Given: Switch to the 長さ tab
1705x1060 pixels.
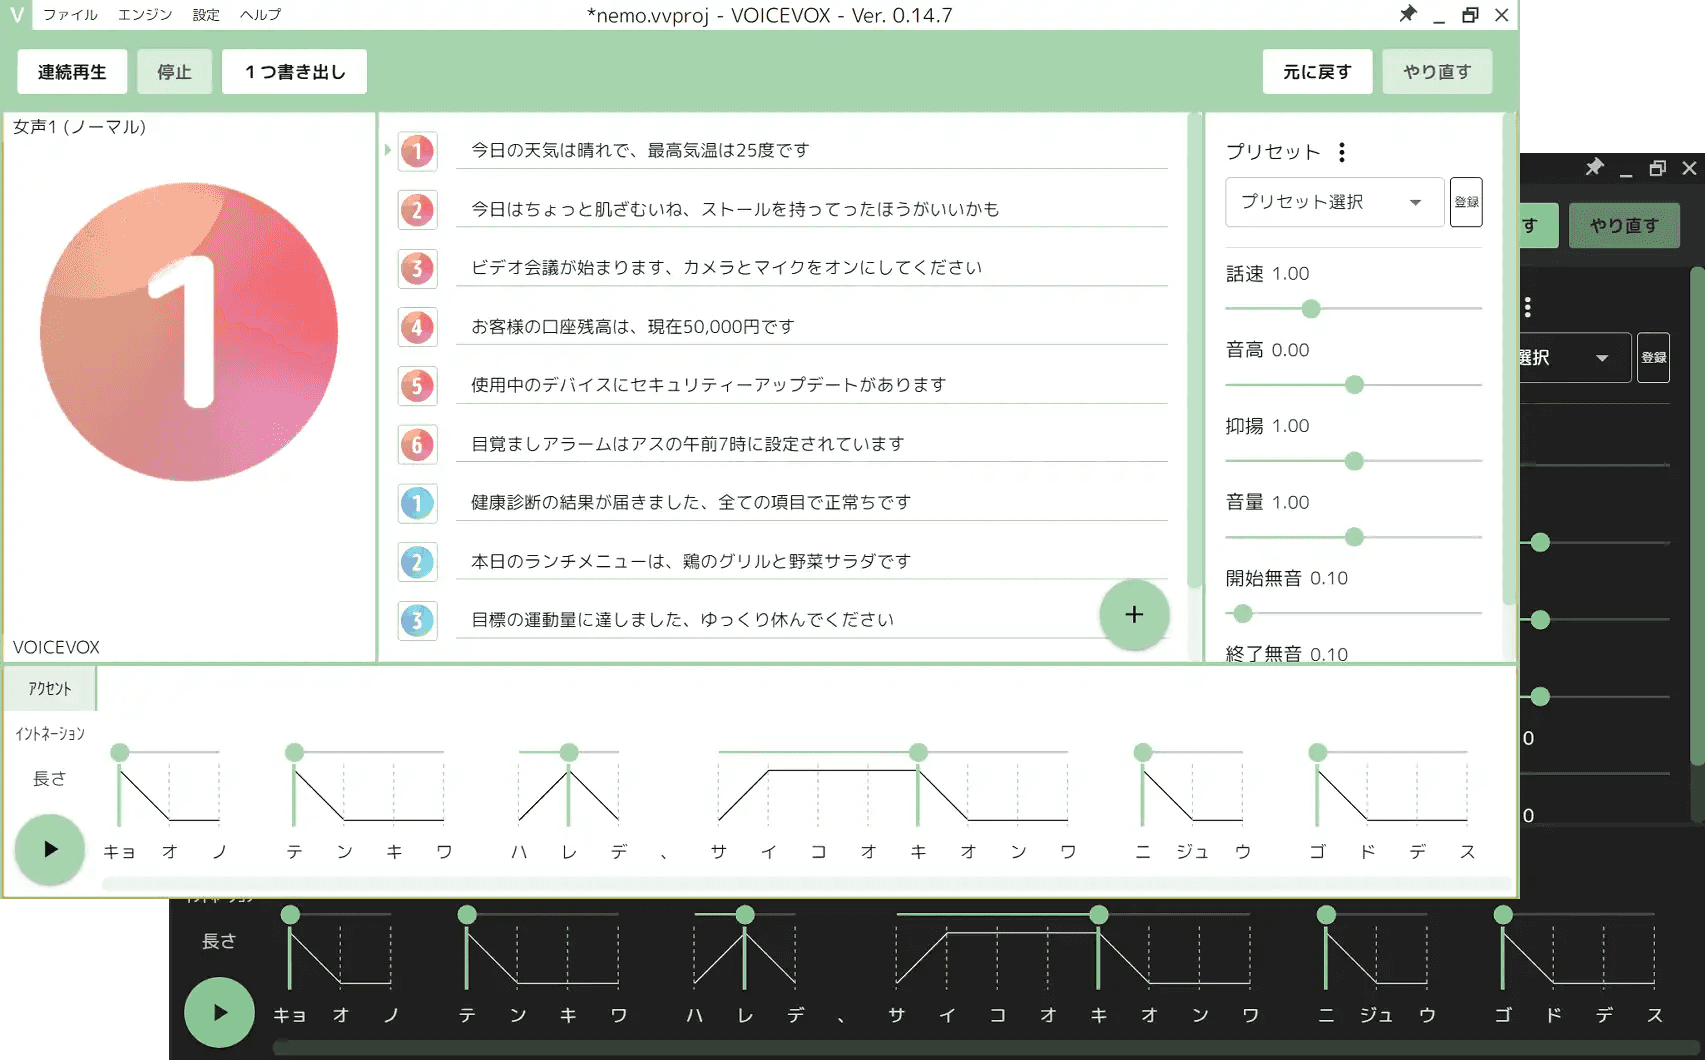Looking at the screenshot, I should [49, 779].
